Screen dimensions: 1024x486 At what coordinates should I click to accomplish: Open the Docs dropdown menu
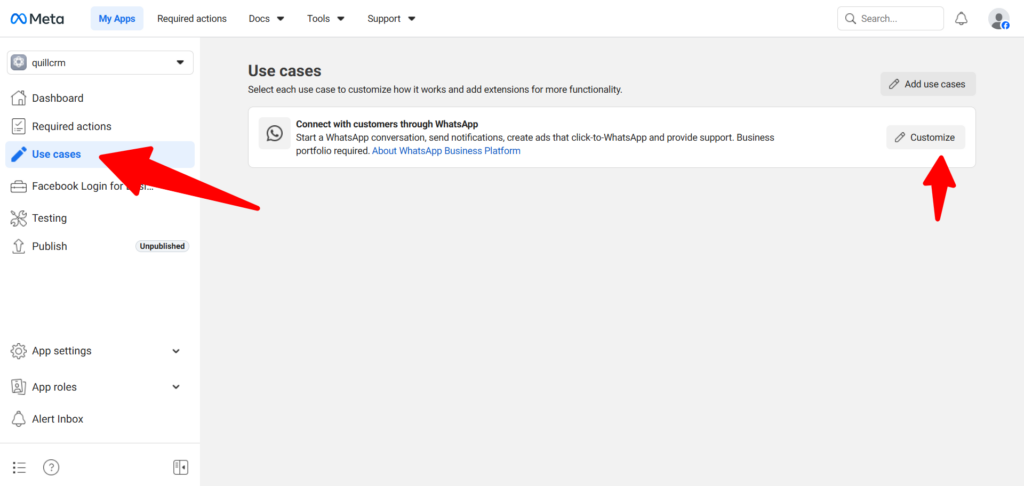pyautogui.click(x=266, y=18)
